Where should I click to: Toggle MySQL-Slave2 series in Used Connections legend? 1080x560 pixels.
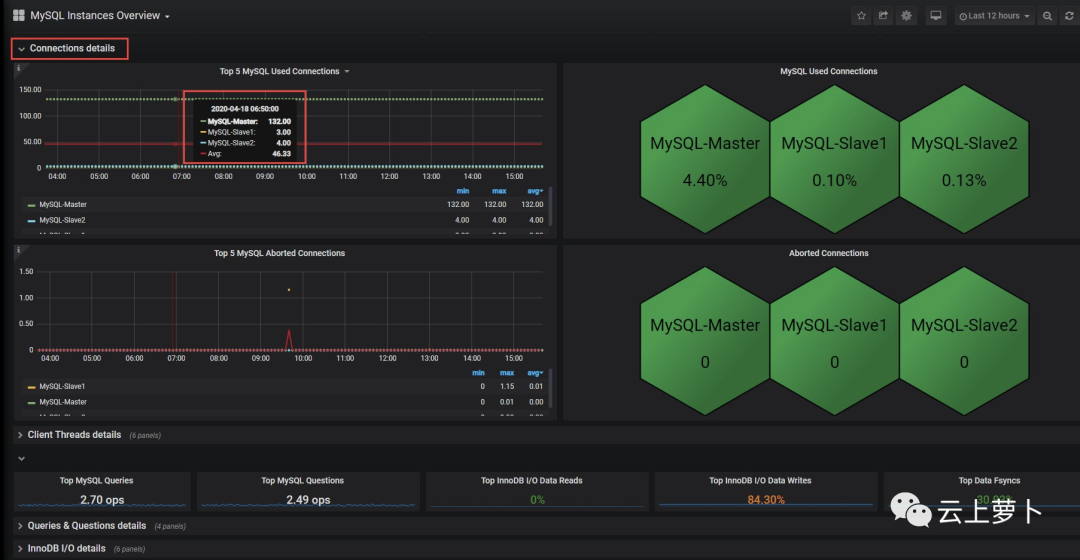tap(62, 220)
